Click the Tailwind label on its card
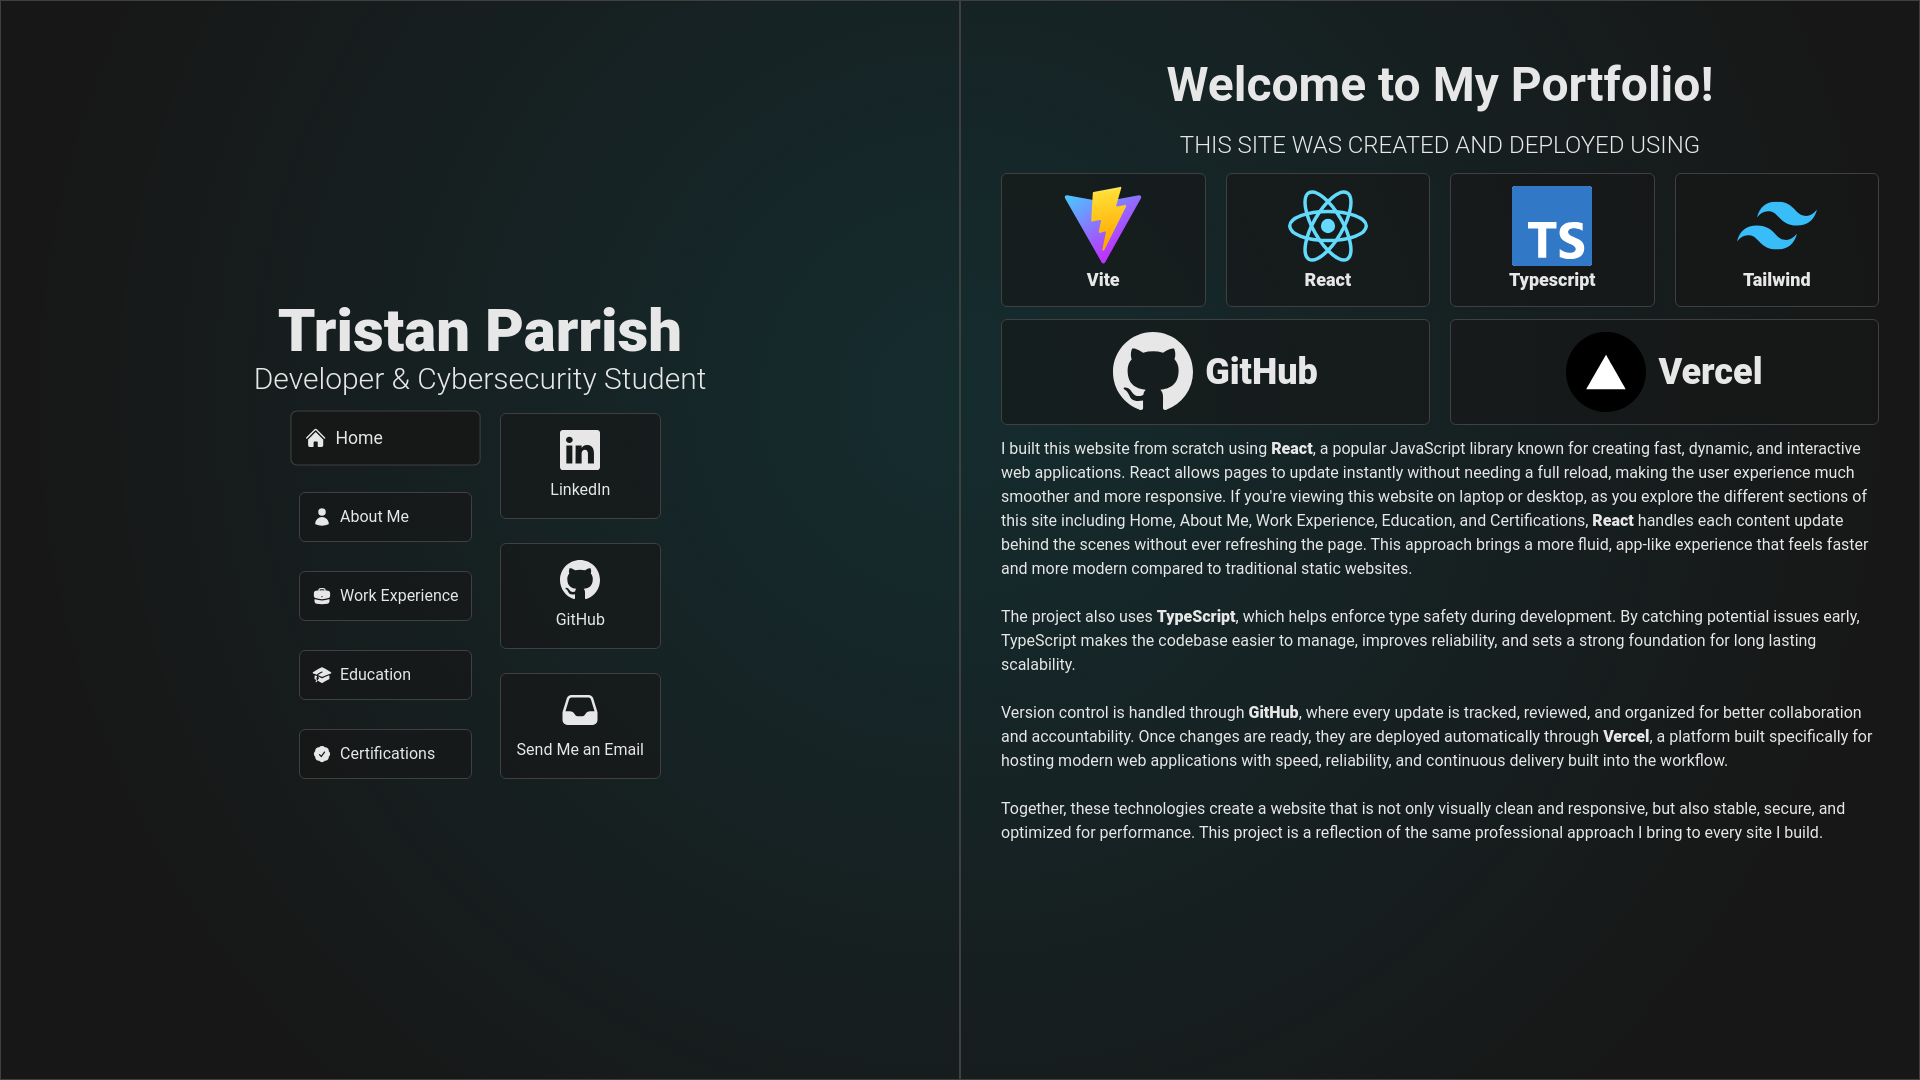This screenshot has width=1920, height=1080. 1777,280
